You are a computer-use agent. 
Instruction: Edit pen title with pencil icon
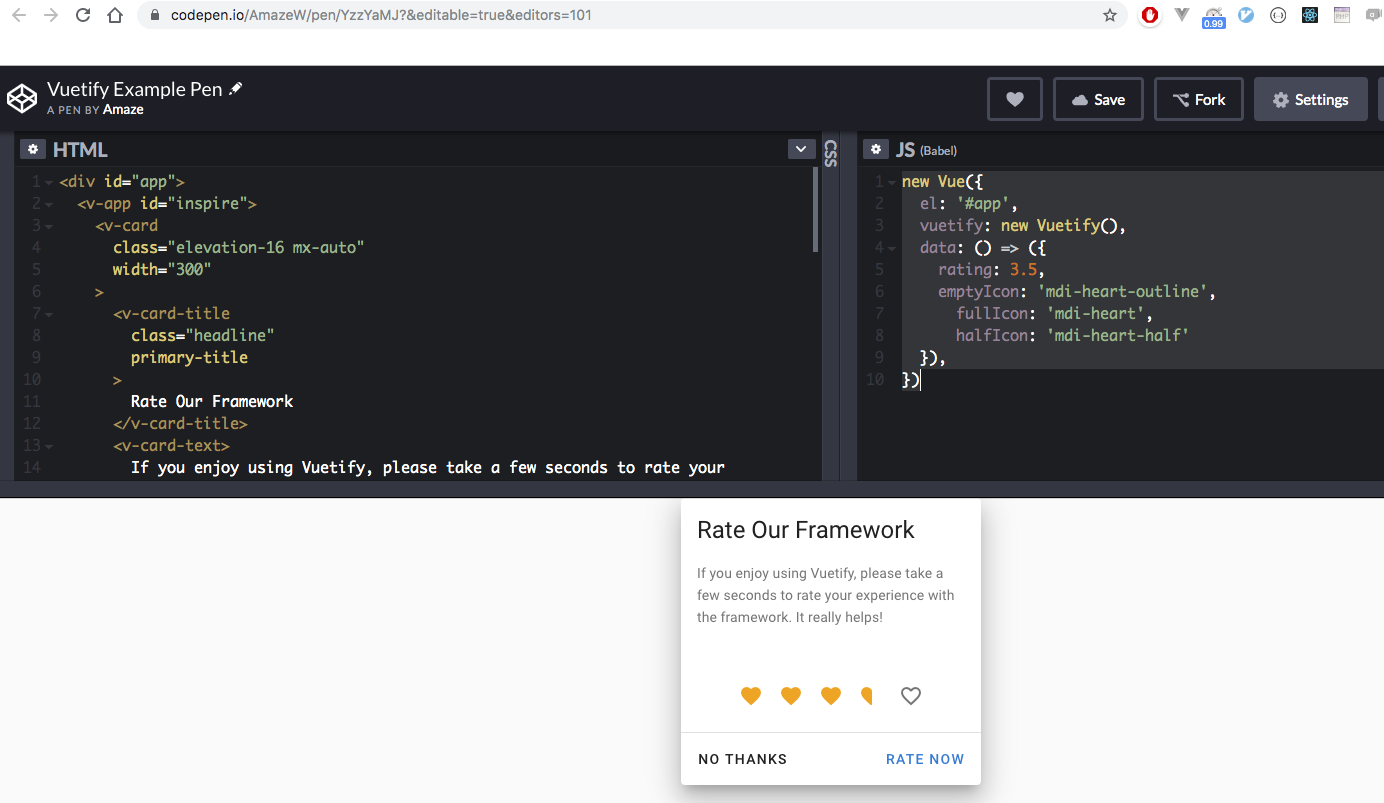tap(236, 89)
